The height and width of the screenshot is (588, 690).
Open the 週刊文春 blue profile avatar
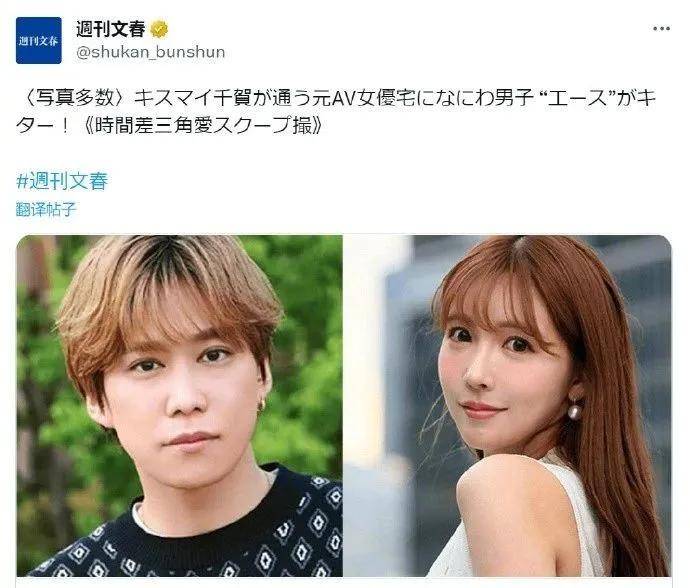pos(39,40)
